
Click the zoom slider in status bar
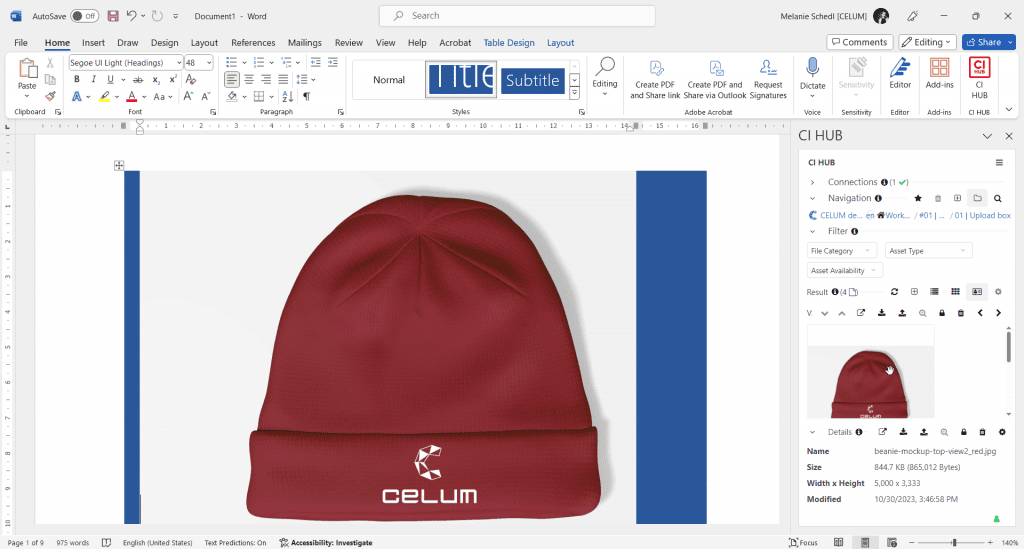(953, 542)
